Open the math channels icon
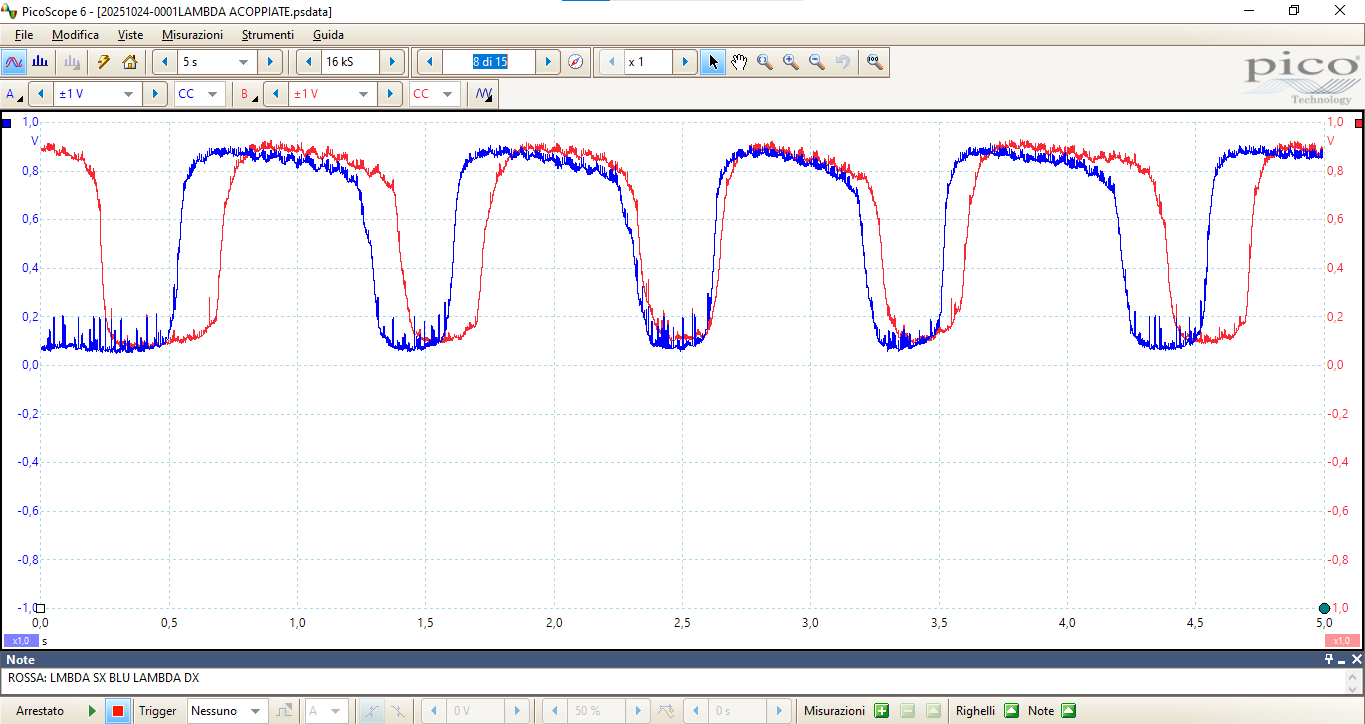This screenshot has width=1365, height=724. coord(484,94)
